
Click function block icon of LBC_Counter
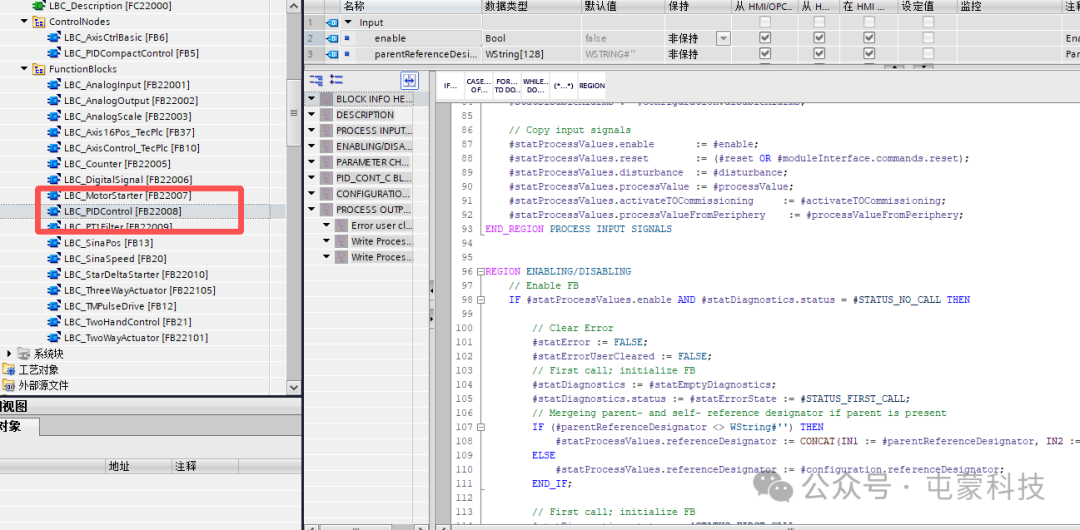point(55,164)
